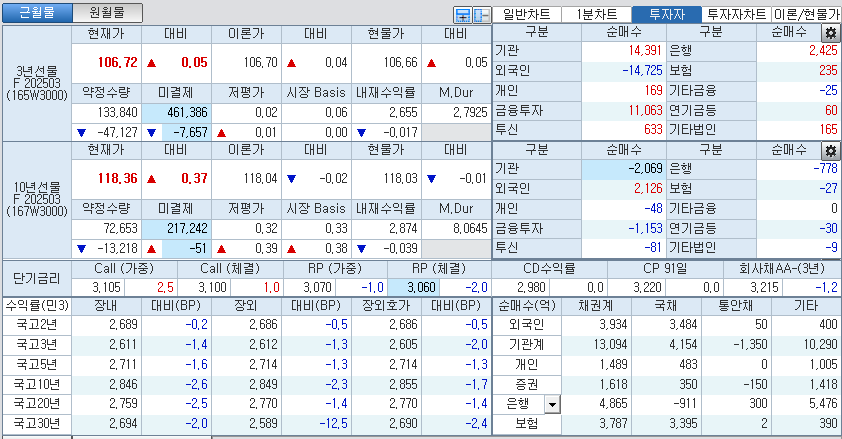This screenshot has width=842, height=439.
Task: Switch to the 원월물 tab
Action: pos(107,12)
